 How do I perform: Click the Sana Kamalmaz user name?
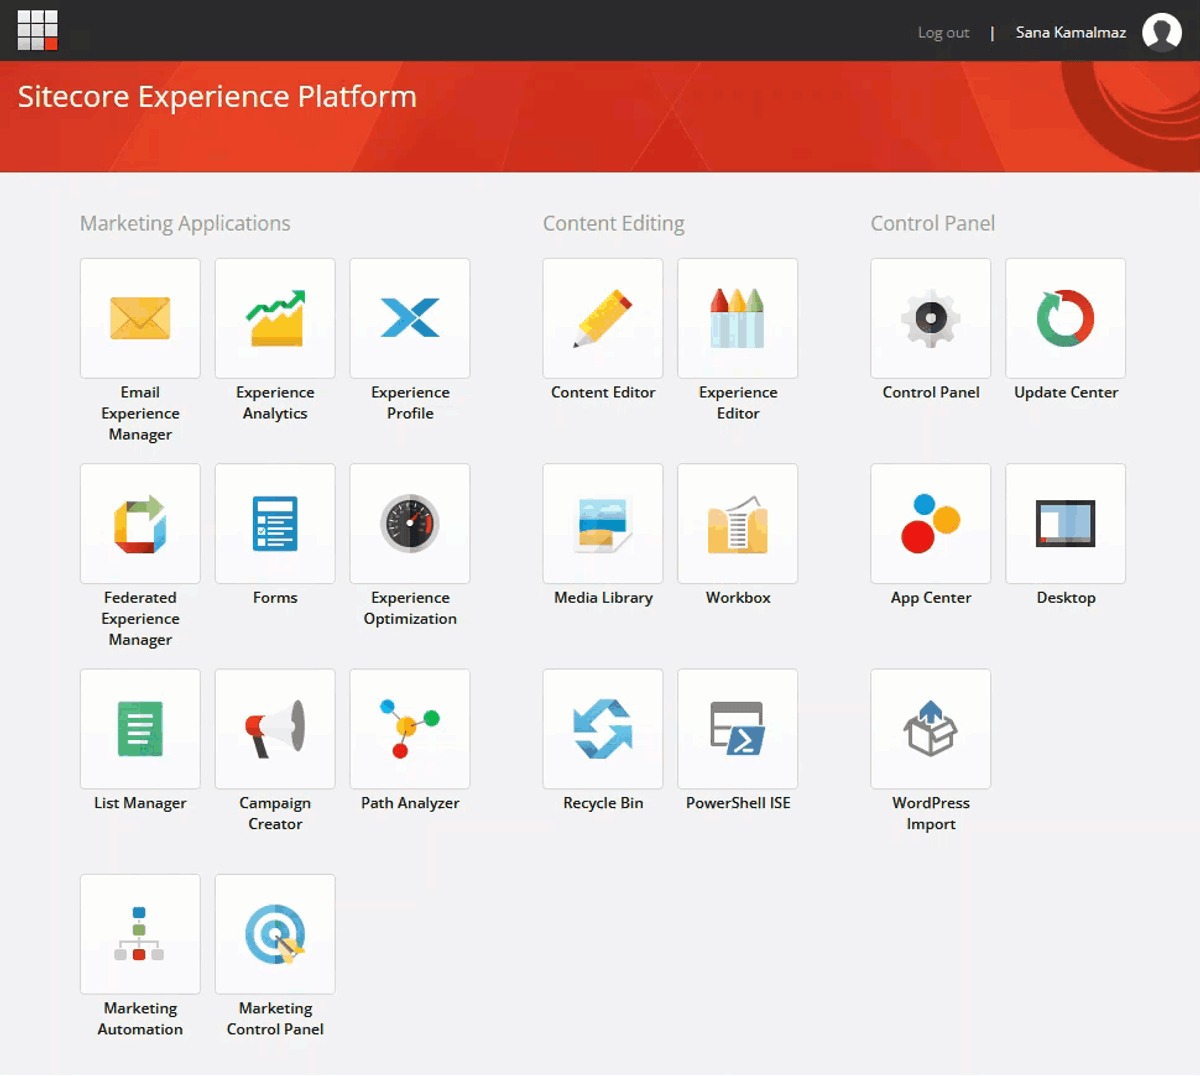click(x=1071, y=33)
